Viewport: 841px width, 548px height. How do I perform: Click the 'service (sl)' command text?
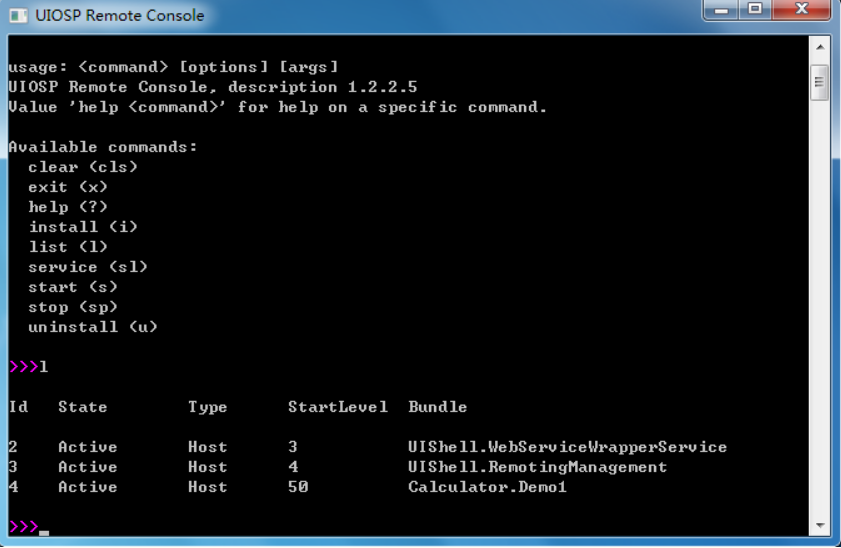[x=88, y=267]
